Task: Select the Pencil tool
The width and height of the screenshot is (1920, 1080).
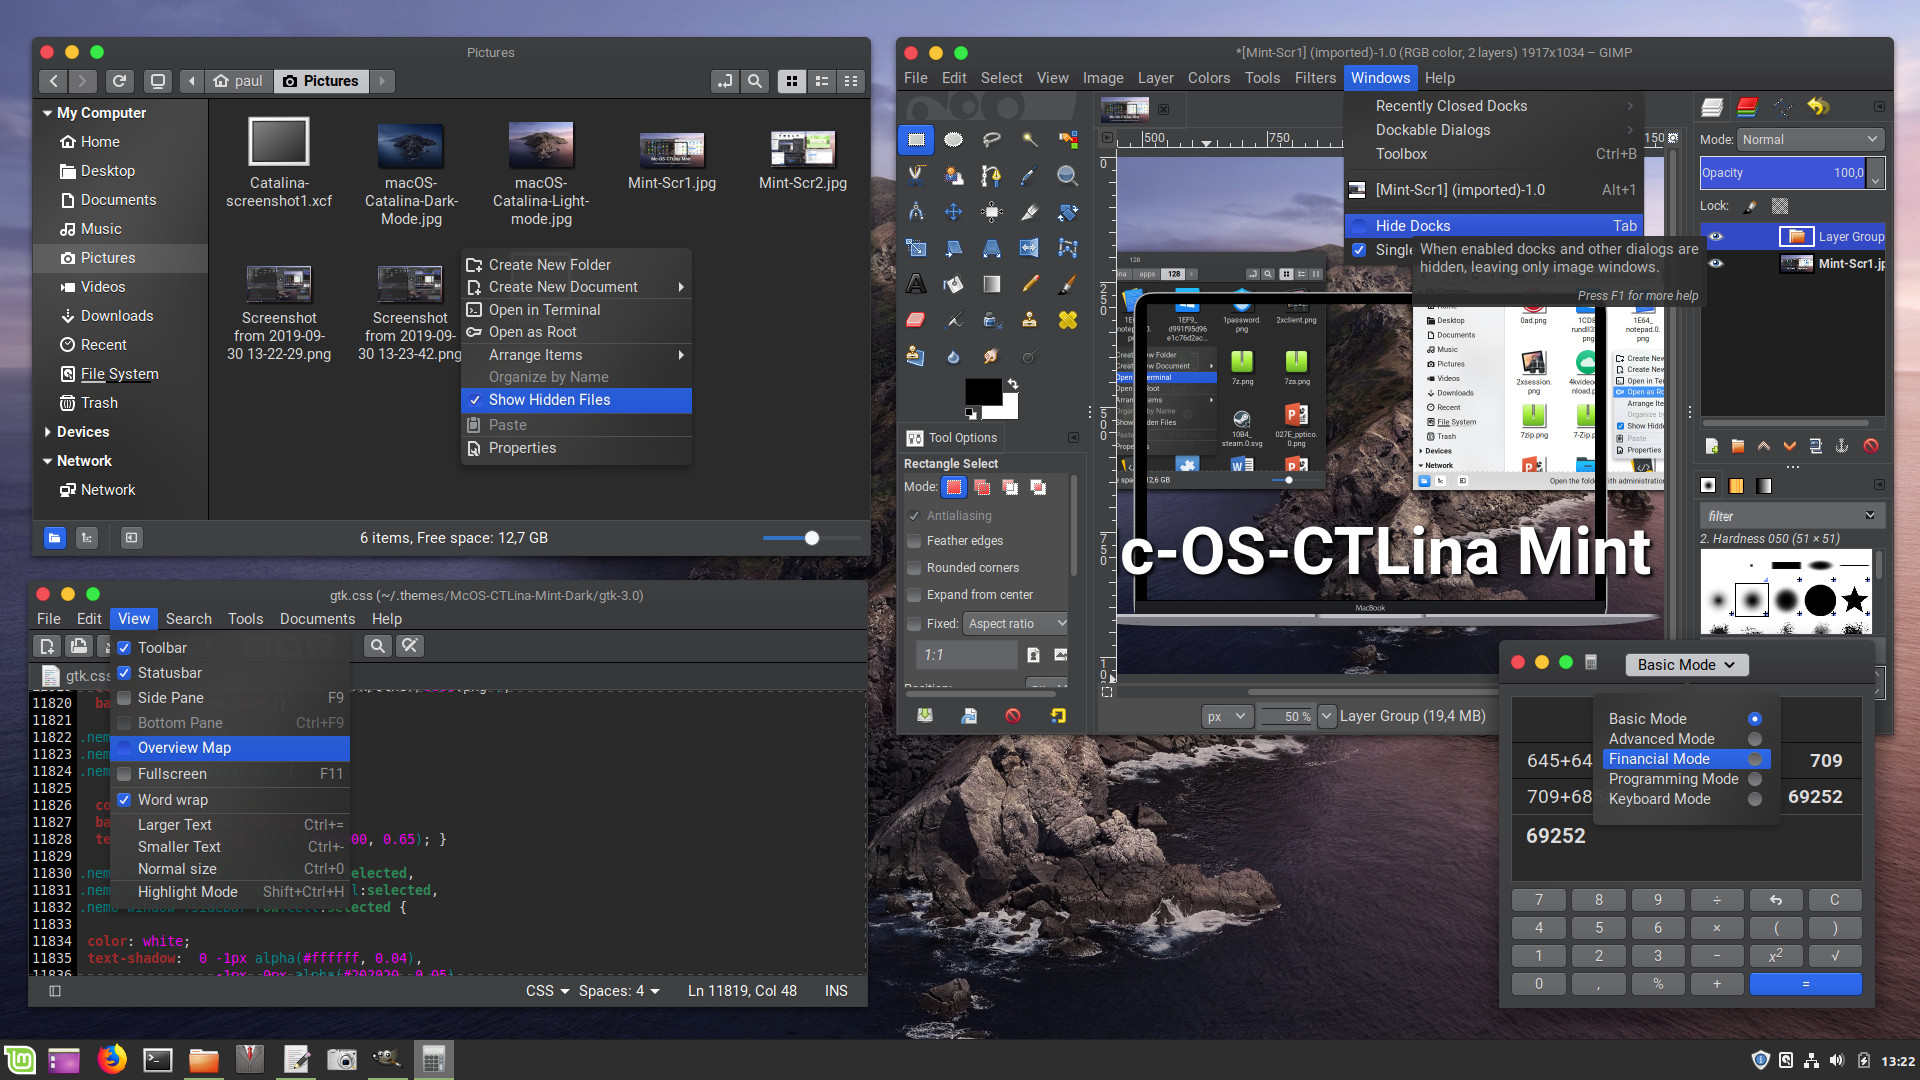Action: (1029, 284)
